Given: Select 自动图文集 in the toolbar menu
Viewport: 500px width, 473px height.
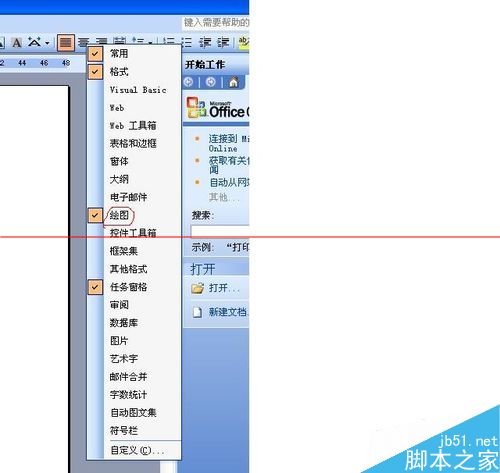Looking at the screenshot, I should click(133, 413).
